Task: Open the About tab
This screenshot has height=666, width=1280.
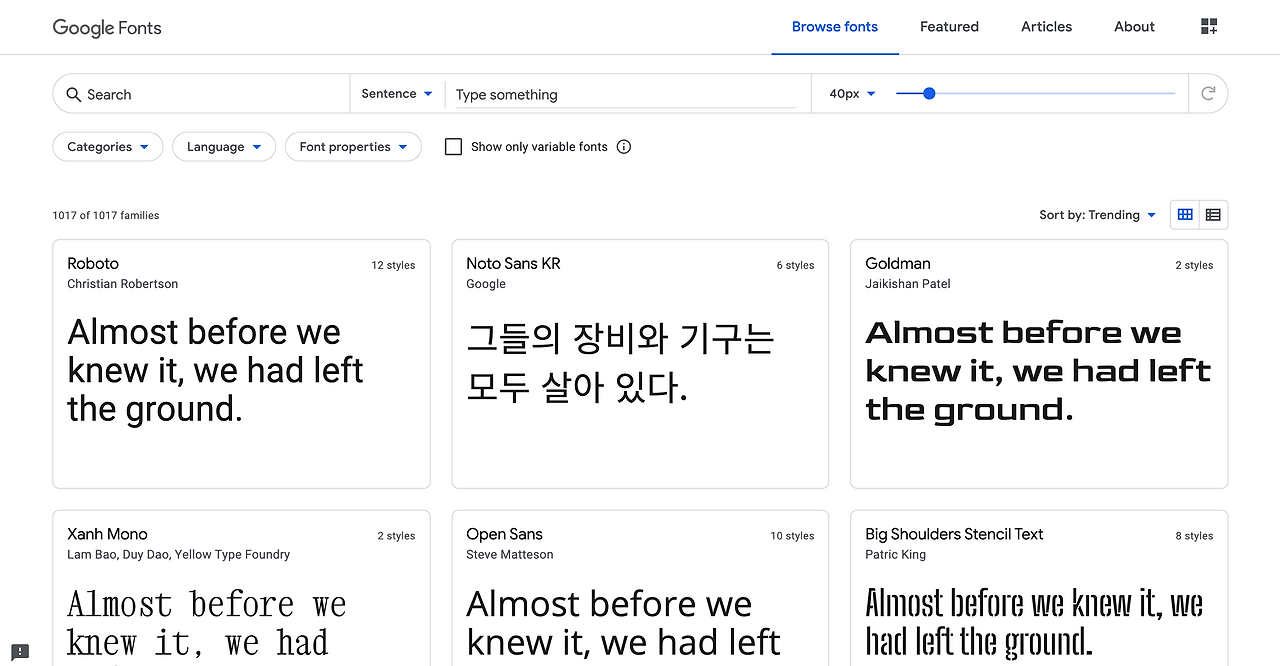Action: tap(1134, 27)
